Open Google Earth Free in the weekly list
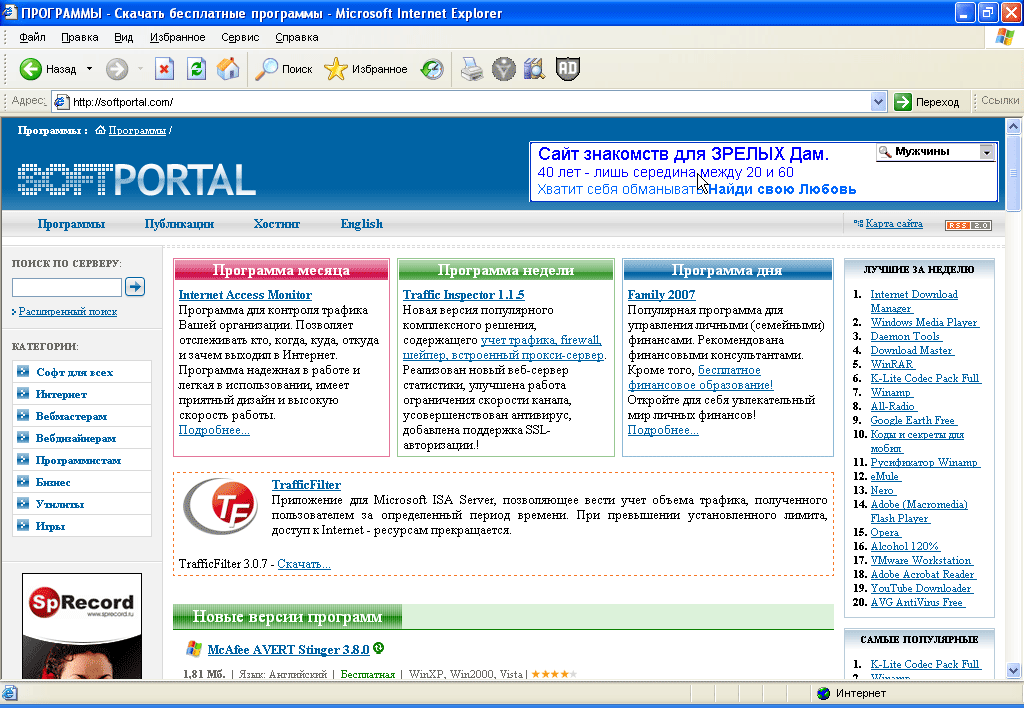 click(912, 421)
